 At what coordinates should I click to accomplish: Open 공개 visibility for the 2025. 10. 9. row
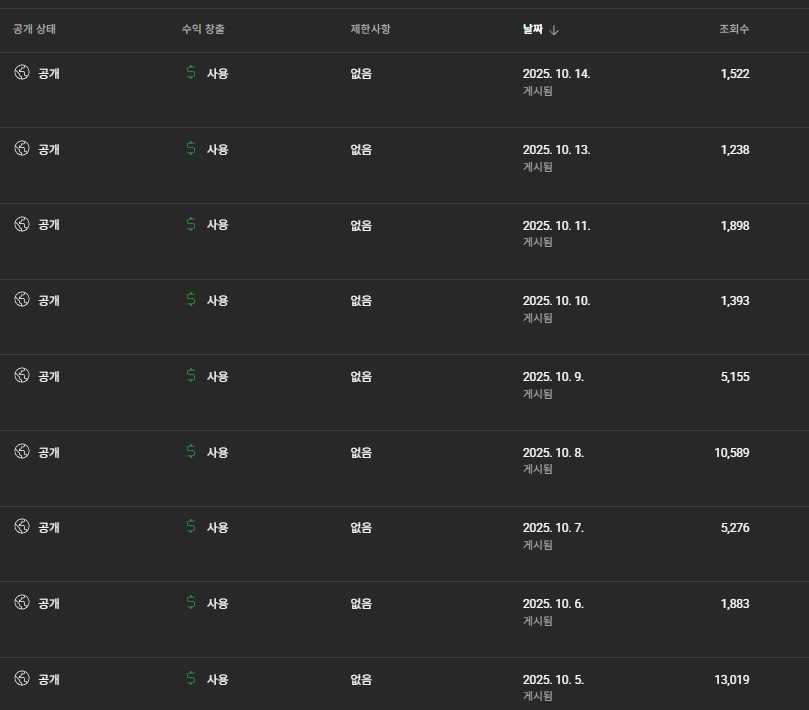click(48, 376)
